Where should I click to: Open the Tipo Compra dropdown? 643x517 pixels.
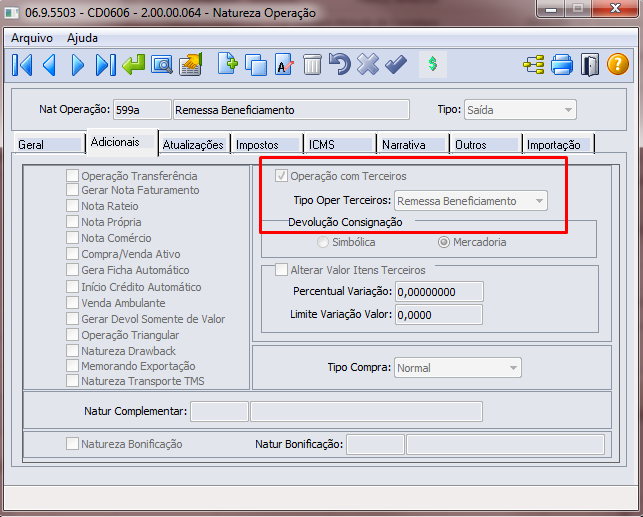point(458,368)
